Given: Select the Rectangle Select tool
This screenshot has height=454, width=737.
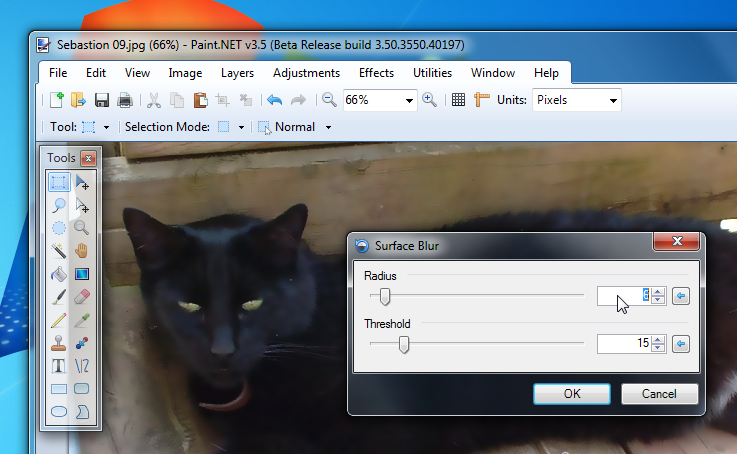Looking at the screenshot, I should tap(59, 182).
